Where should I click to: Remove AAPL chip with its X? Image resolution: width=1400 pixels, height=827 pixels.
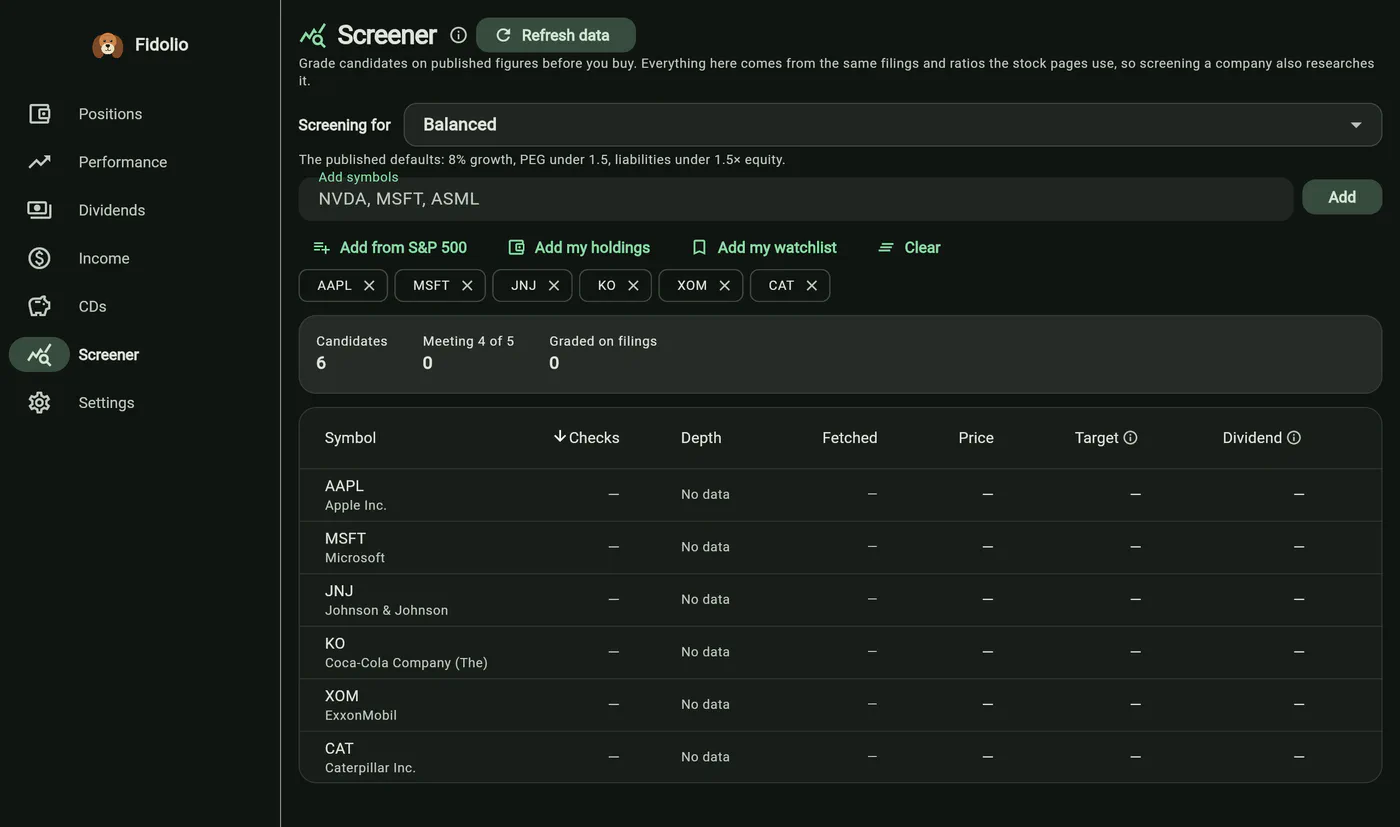point(369,285)
